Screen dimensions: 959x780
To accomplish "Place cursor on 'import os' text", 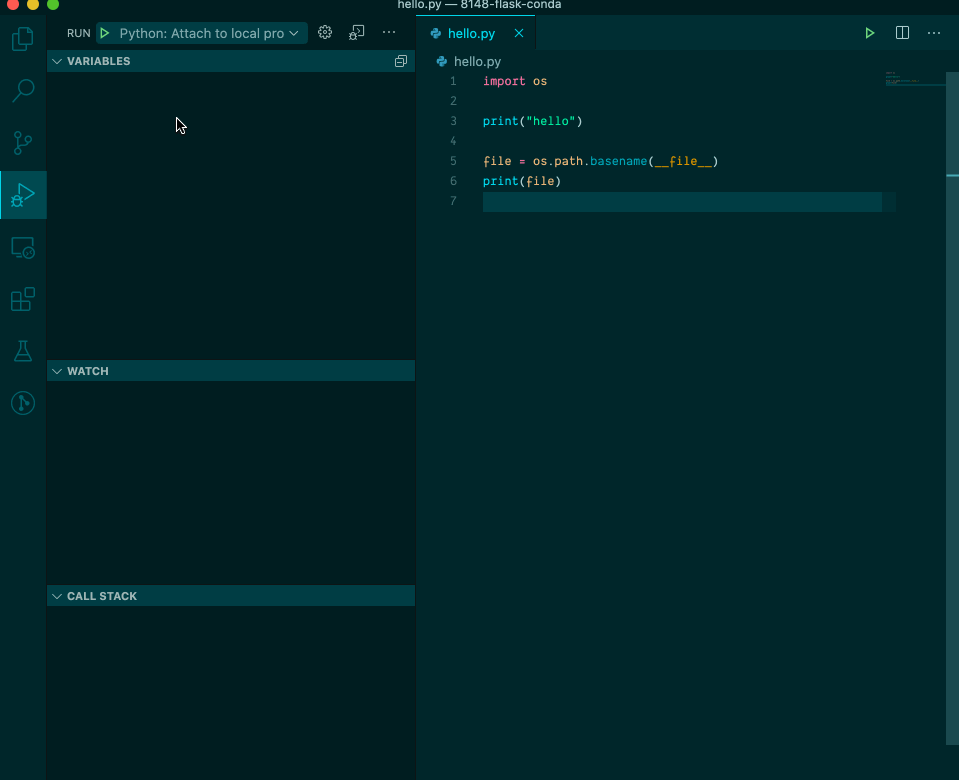I will point(515,81).
